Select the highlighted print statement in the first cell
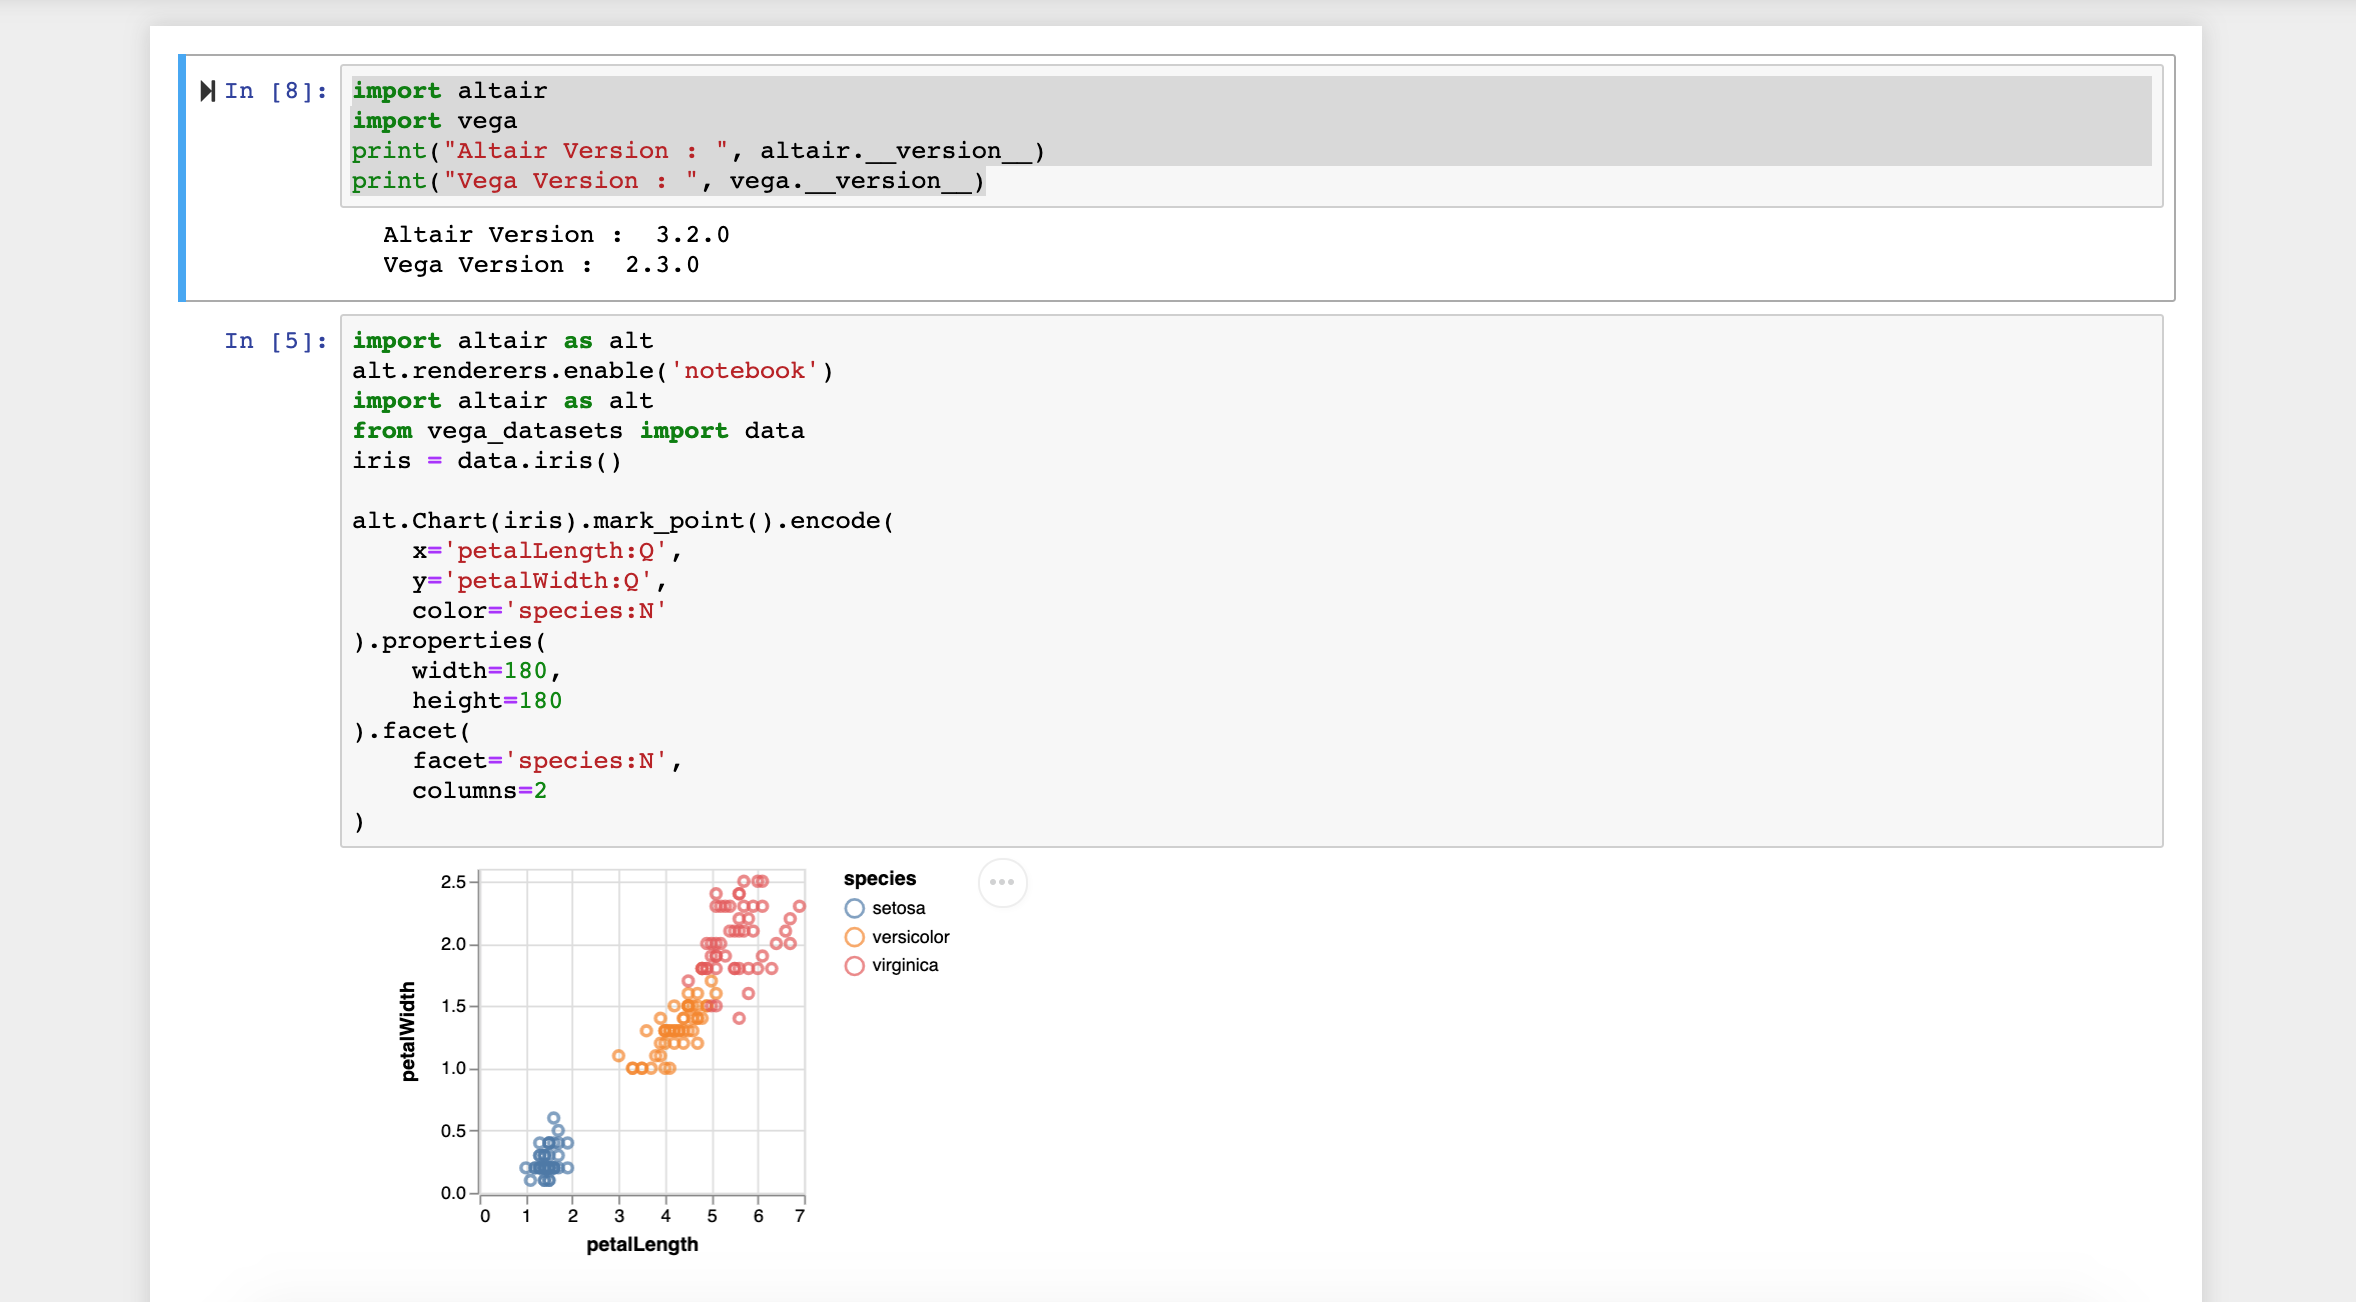2356x1302 pixels. point(666,180)
